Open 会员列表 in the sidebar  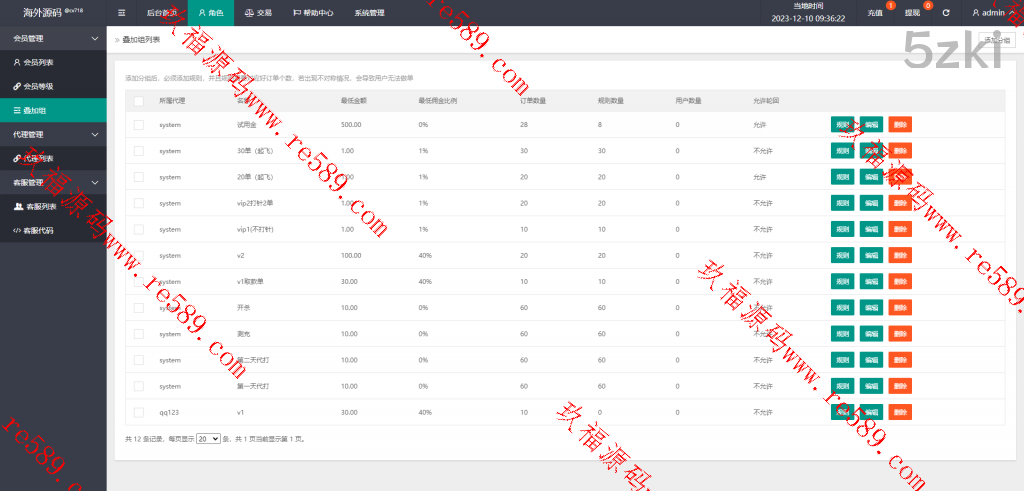tap(37, 62)
